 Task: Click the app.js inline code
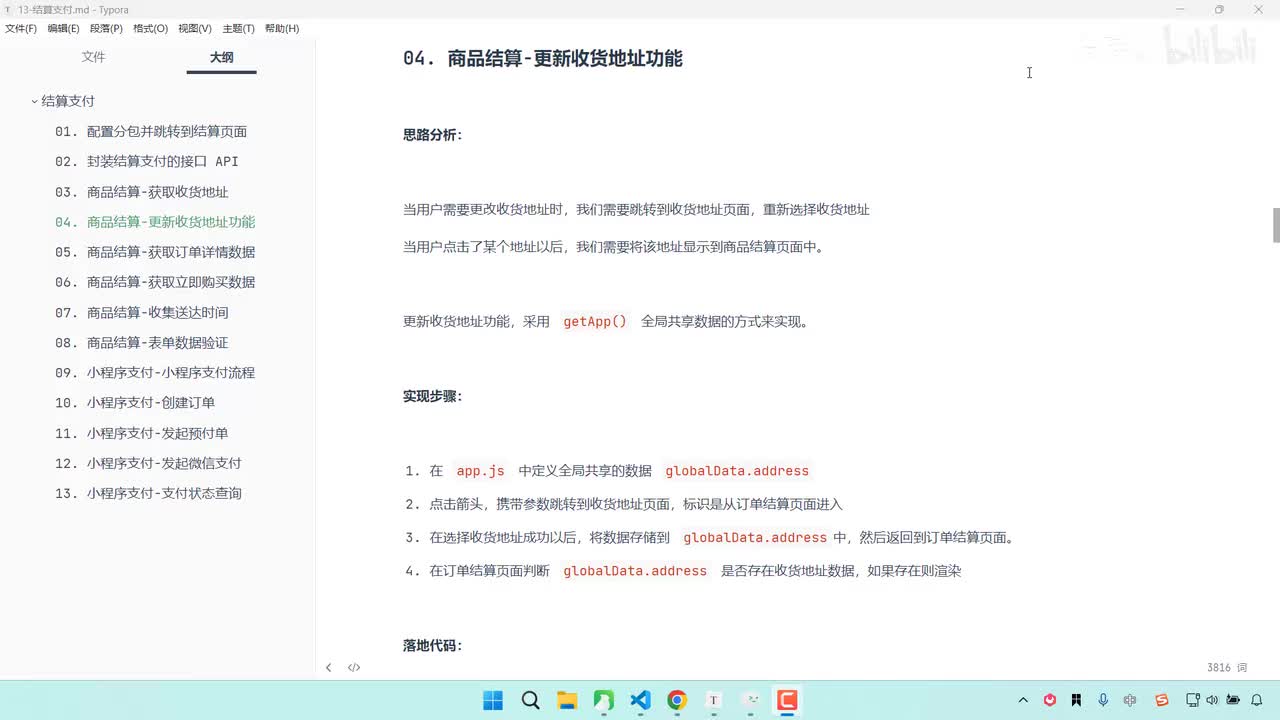pyautogui.click(x=481, y=470)
